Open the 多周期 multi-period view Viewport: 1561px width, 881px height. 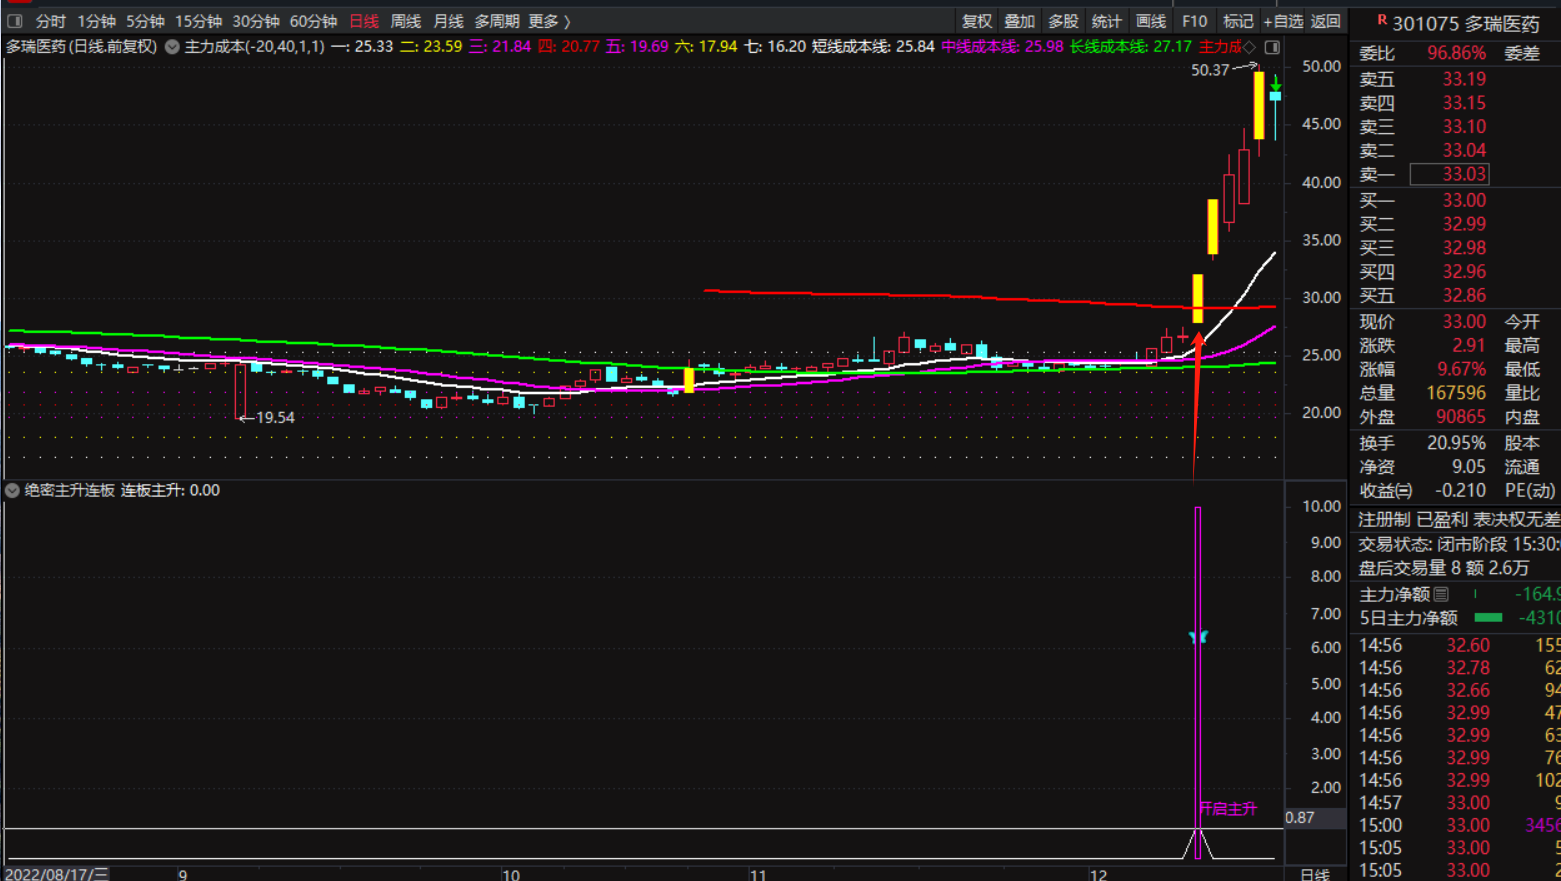pyautogui.click(x=496, y=21)
